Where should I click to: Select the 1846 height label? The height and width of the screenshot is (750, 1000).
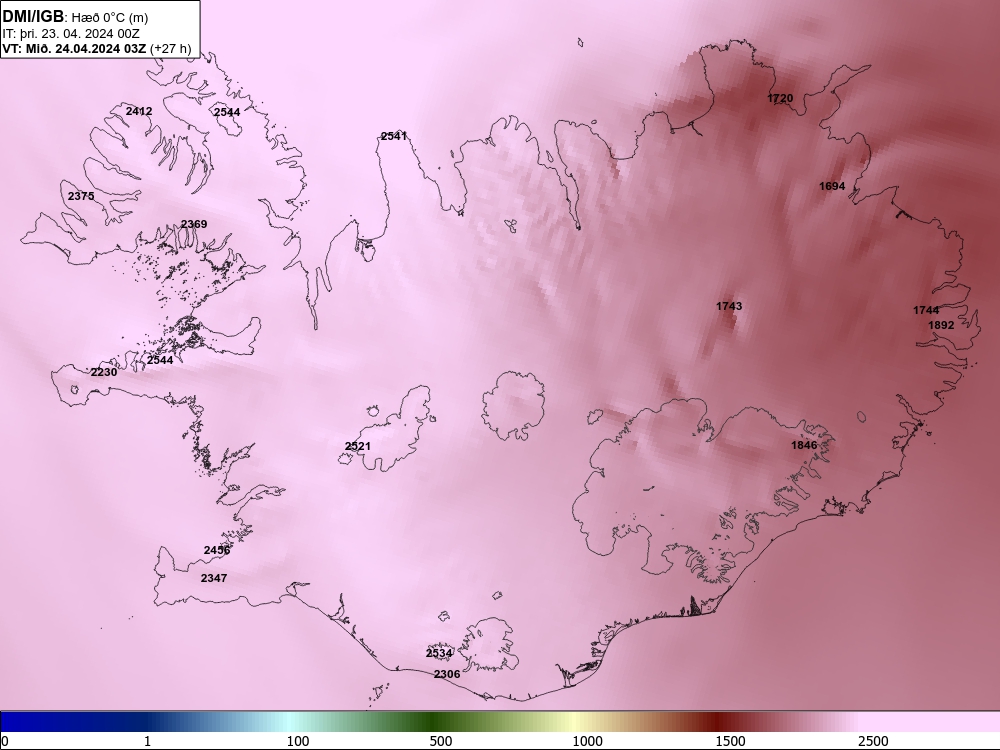tap(804, 445)
